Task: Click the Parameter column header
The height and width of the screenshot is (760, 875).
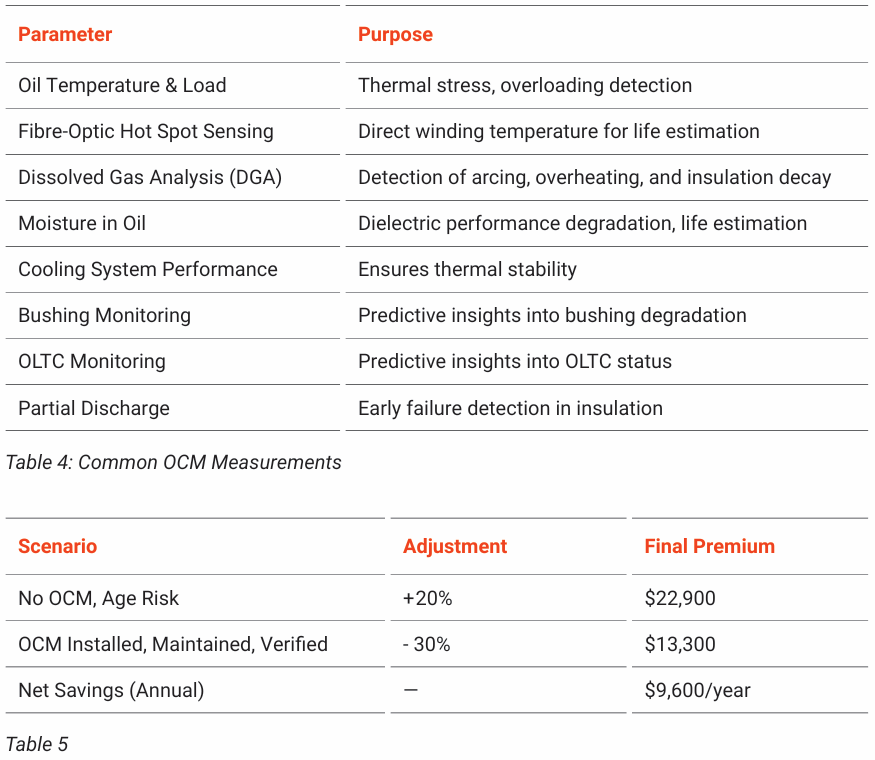Action: pyautogui.click(x=65, y=35)
